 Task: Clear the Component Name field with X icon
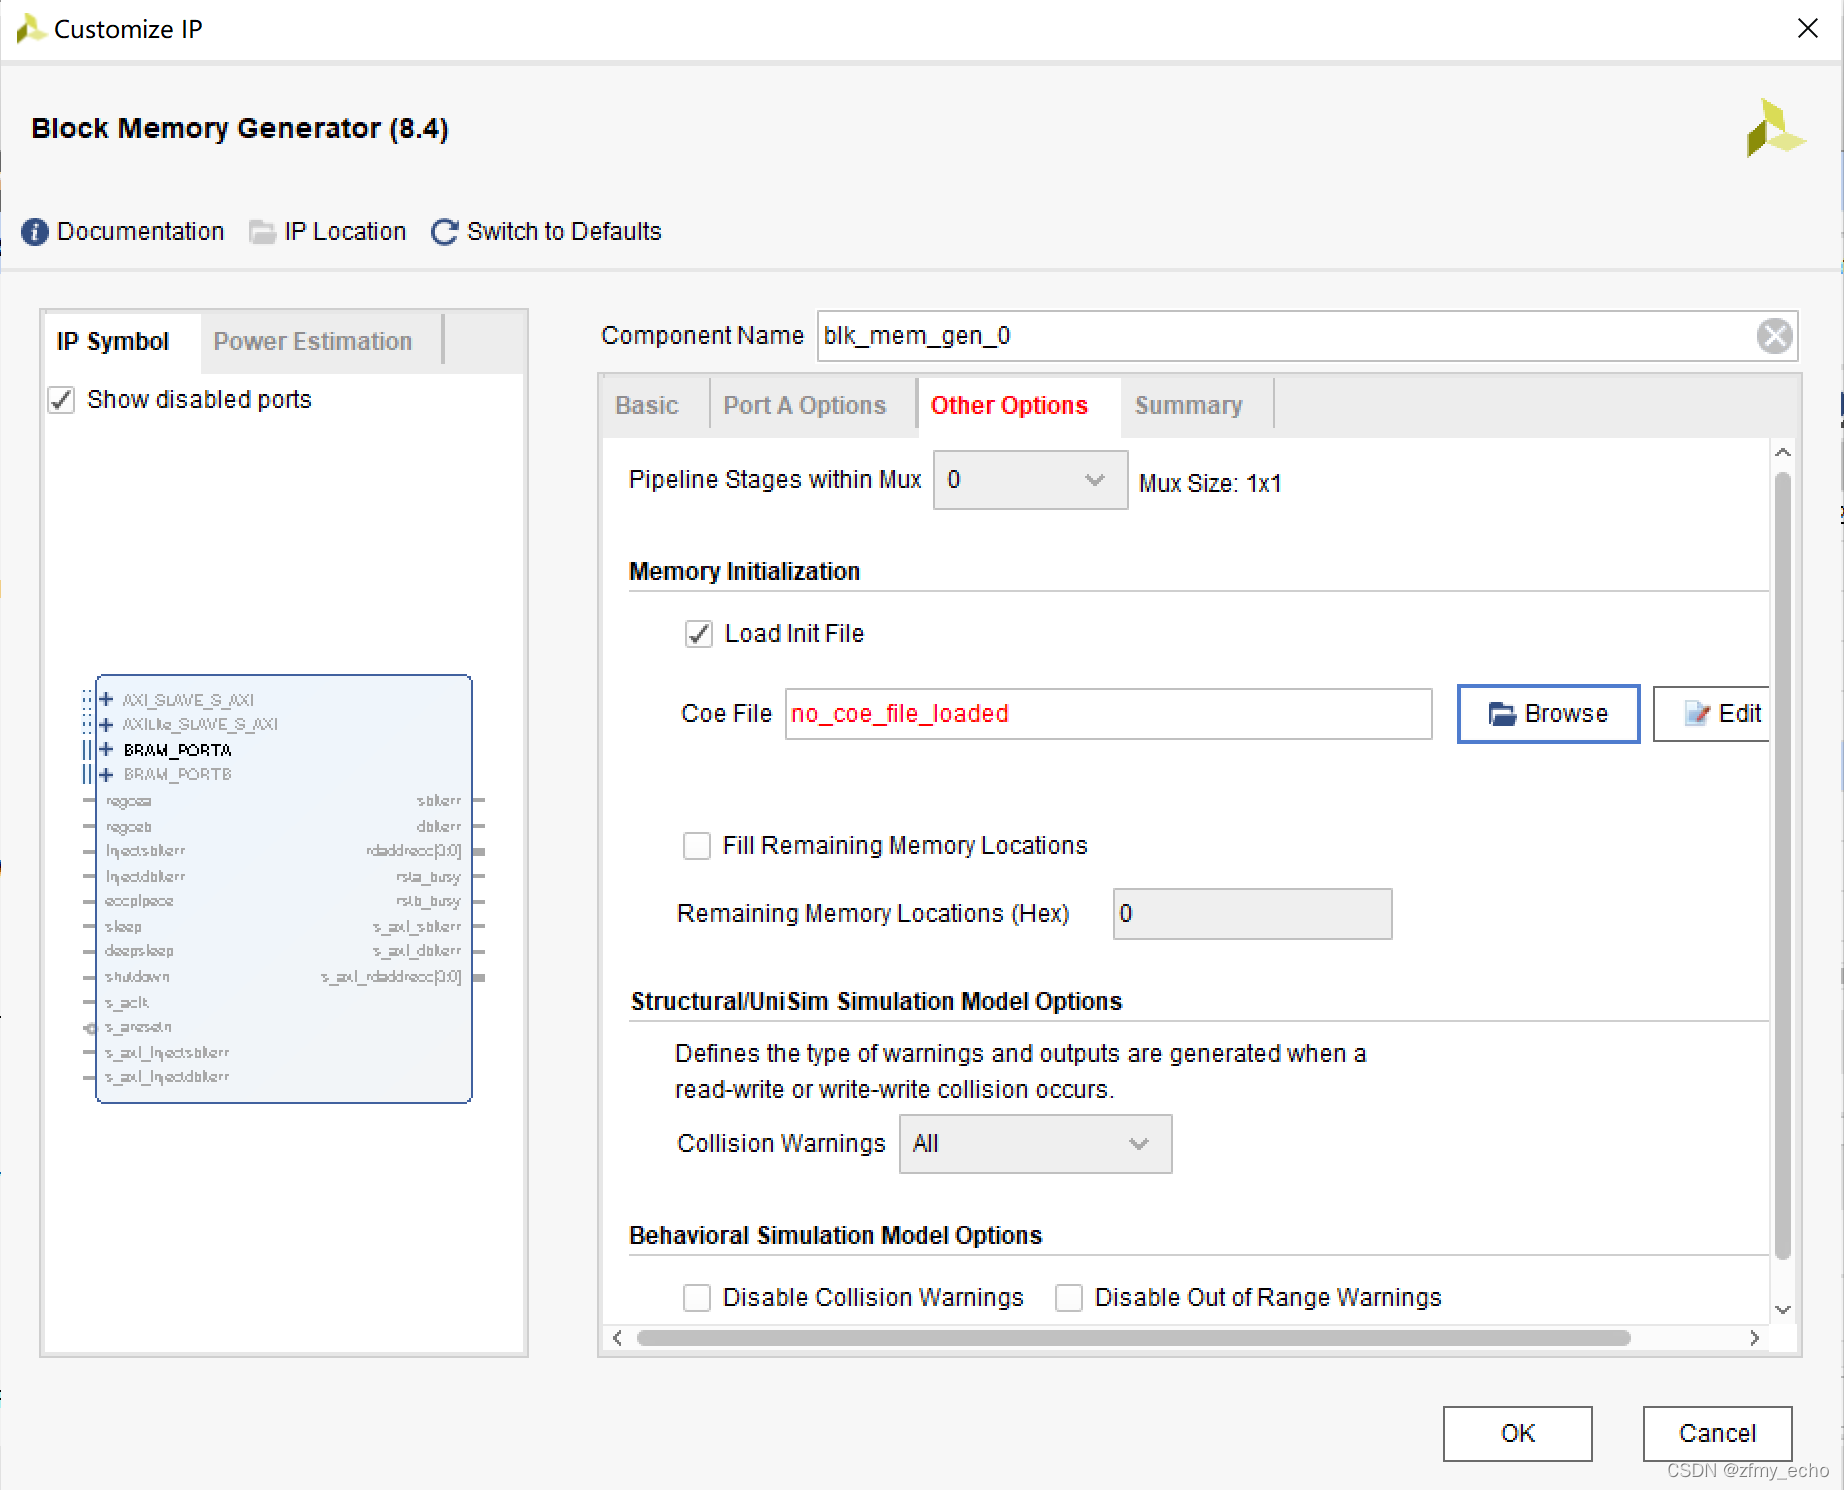pyautogui.click(x=1775, y=336)
